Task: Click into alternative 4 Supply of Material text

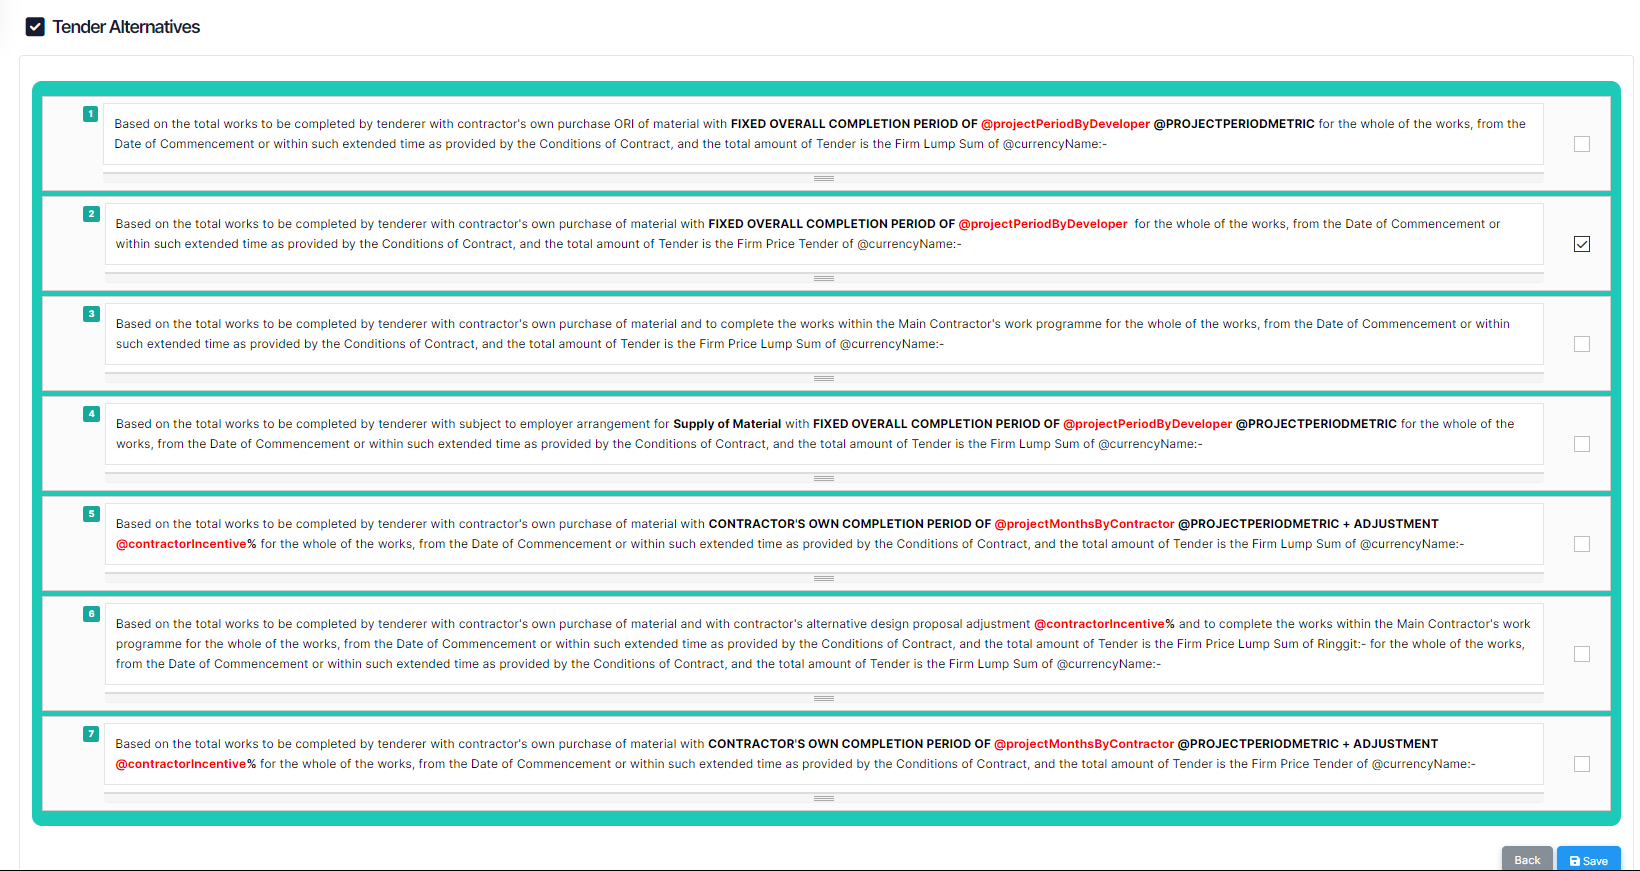Action: tap(824, 434)
